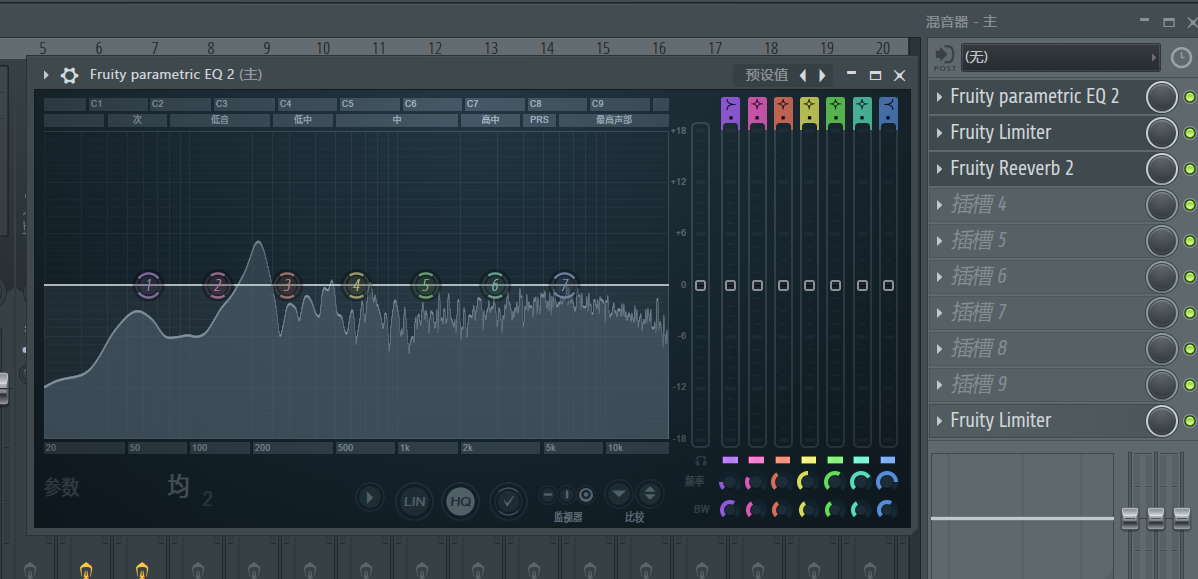Click the green band 5 filter type icon
This screenshot has width=1198, height=579.
[835, 104]
